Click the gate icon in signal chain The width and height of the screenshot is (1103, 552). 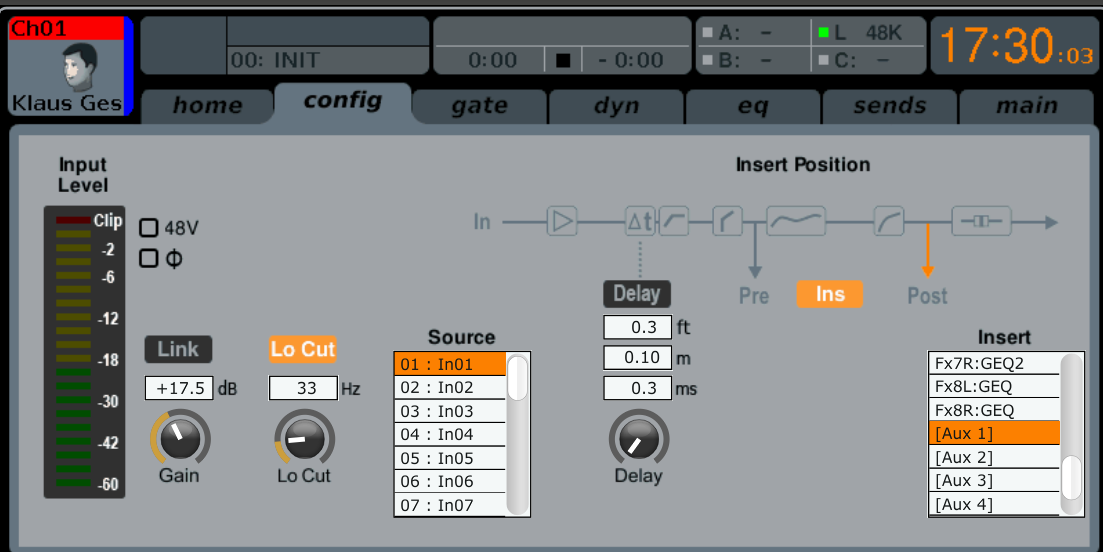pos(727,222)
